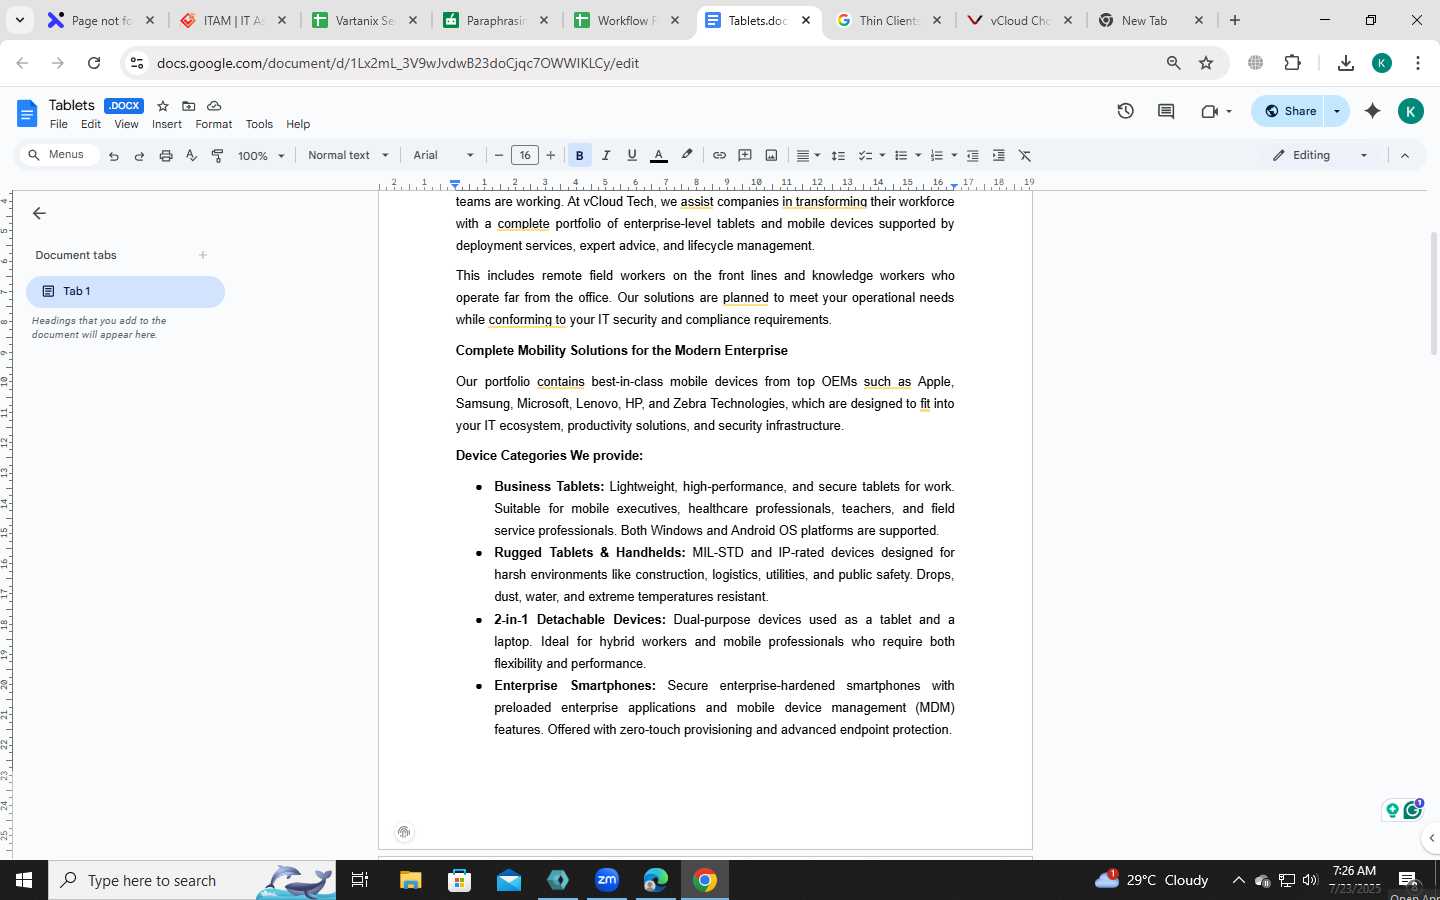Click the Redo icon in toolbar
1440x900 pixels.
139,156
